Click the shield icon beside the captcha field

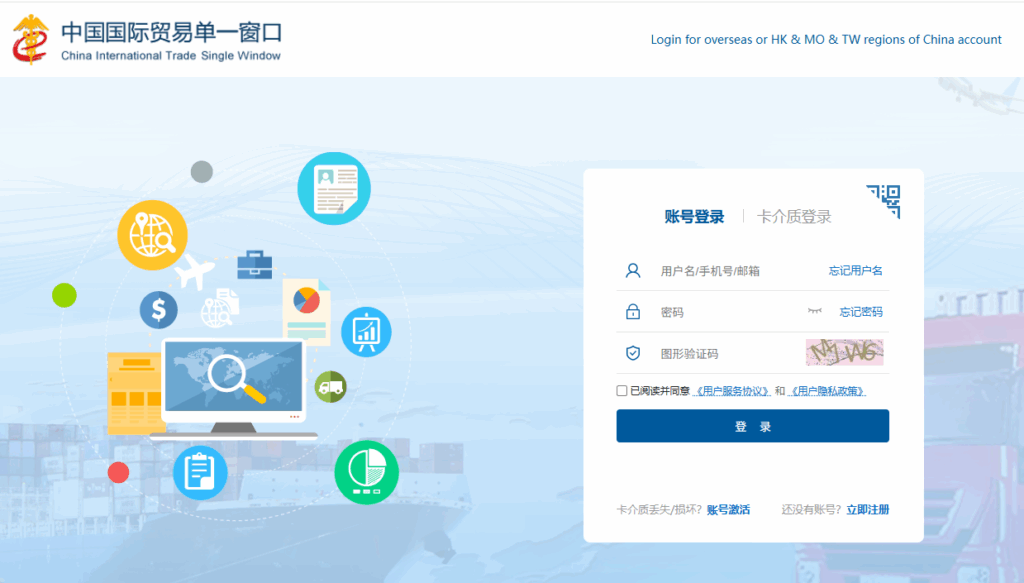point(632,352)
